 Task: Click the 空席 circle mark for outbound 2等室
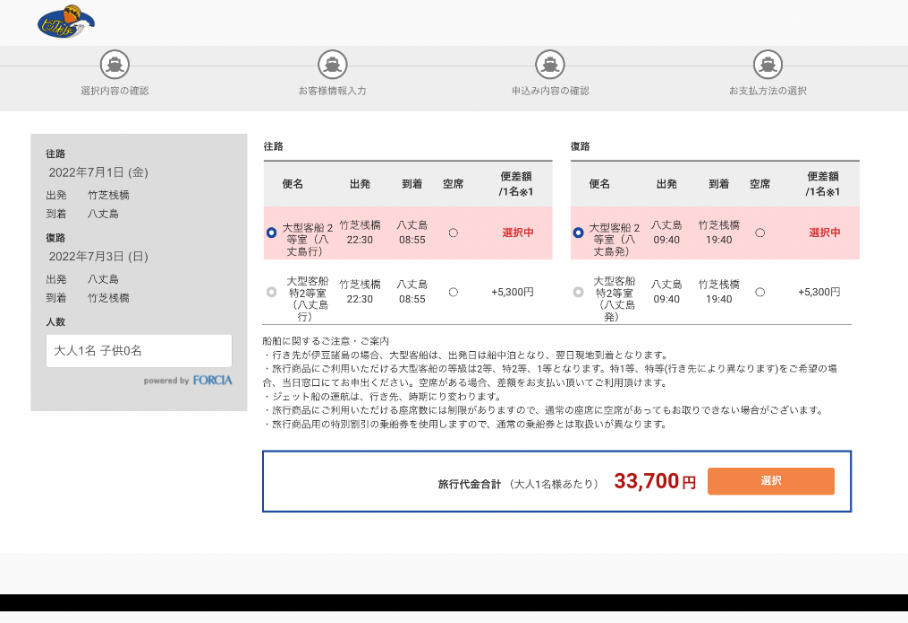pyautogui.click(x=452, y=232)
